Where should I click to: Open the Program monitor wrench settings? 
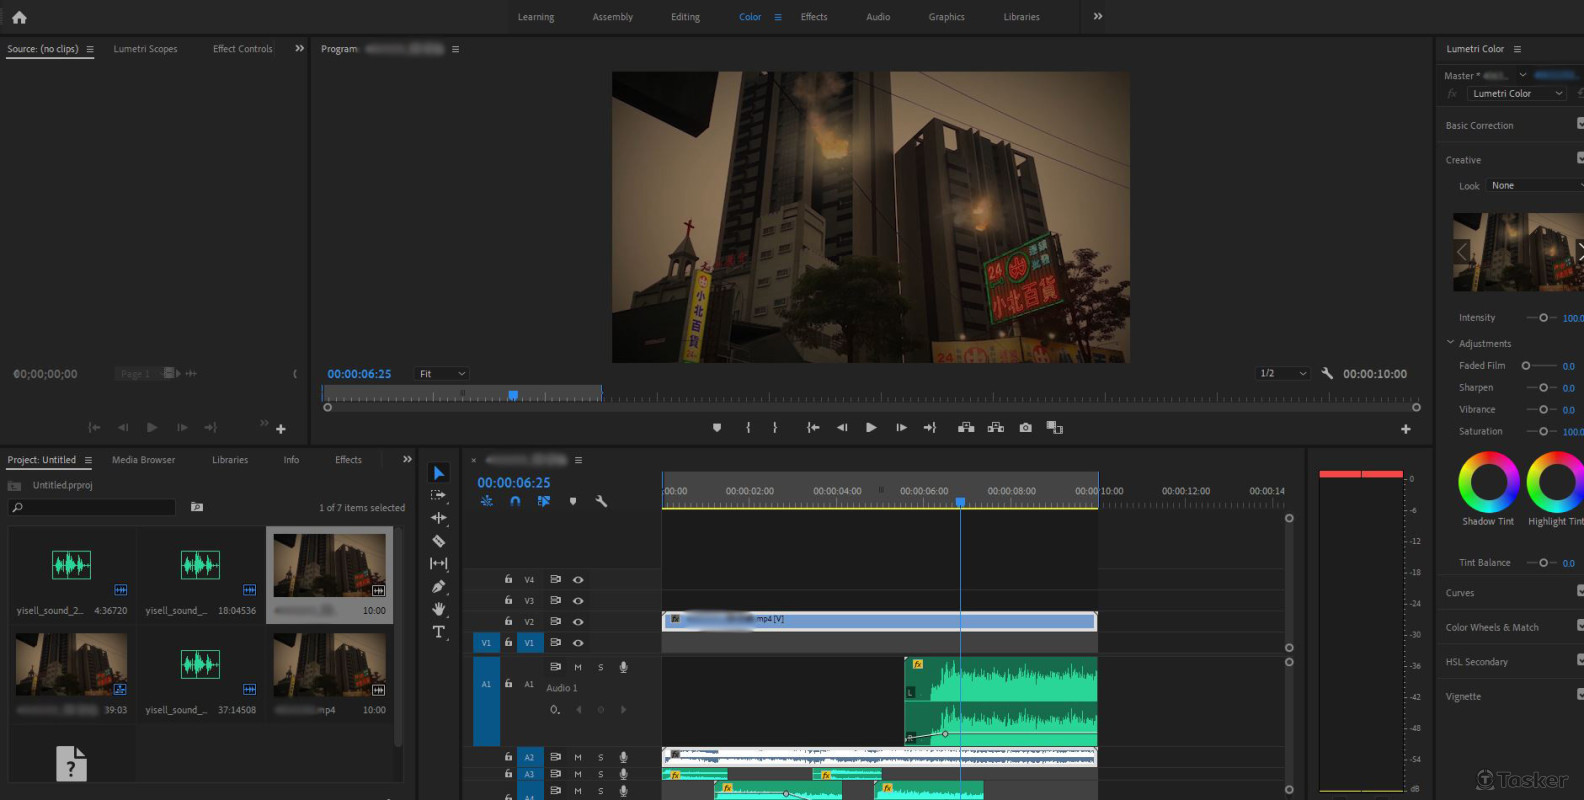(1327, 374)
